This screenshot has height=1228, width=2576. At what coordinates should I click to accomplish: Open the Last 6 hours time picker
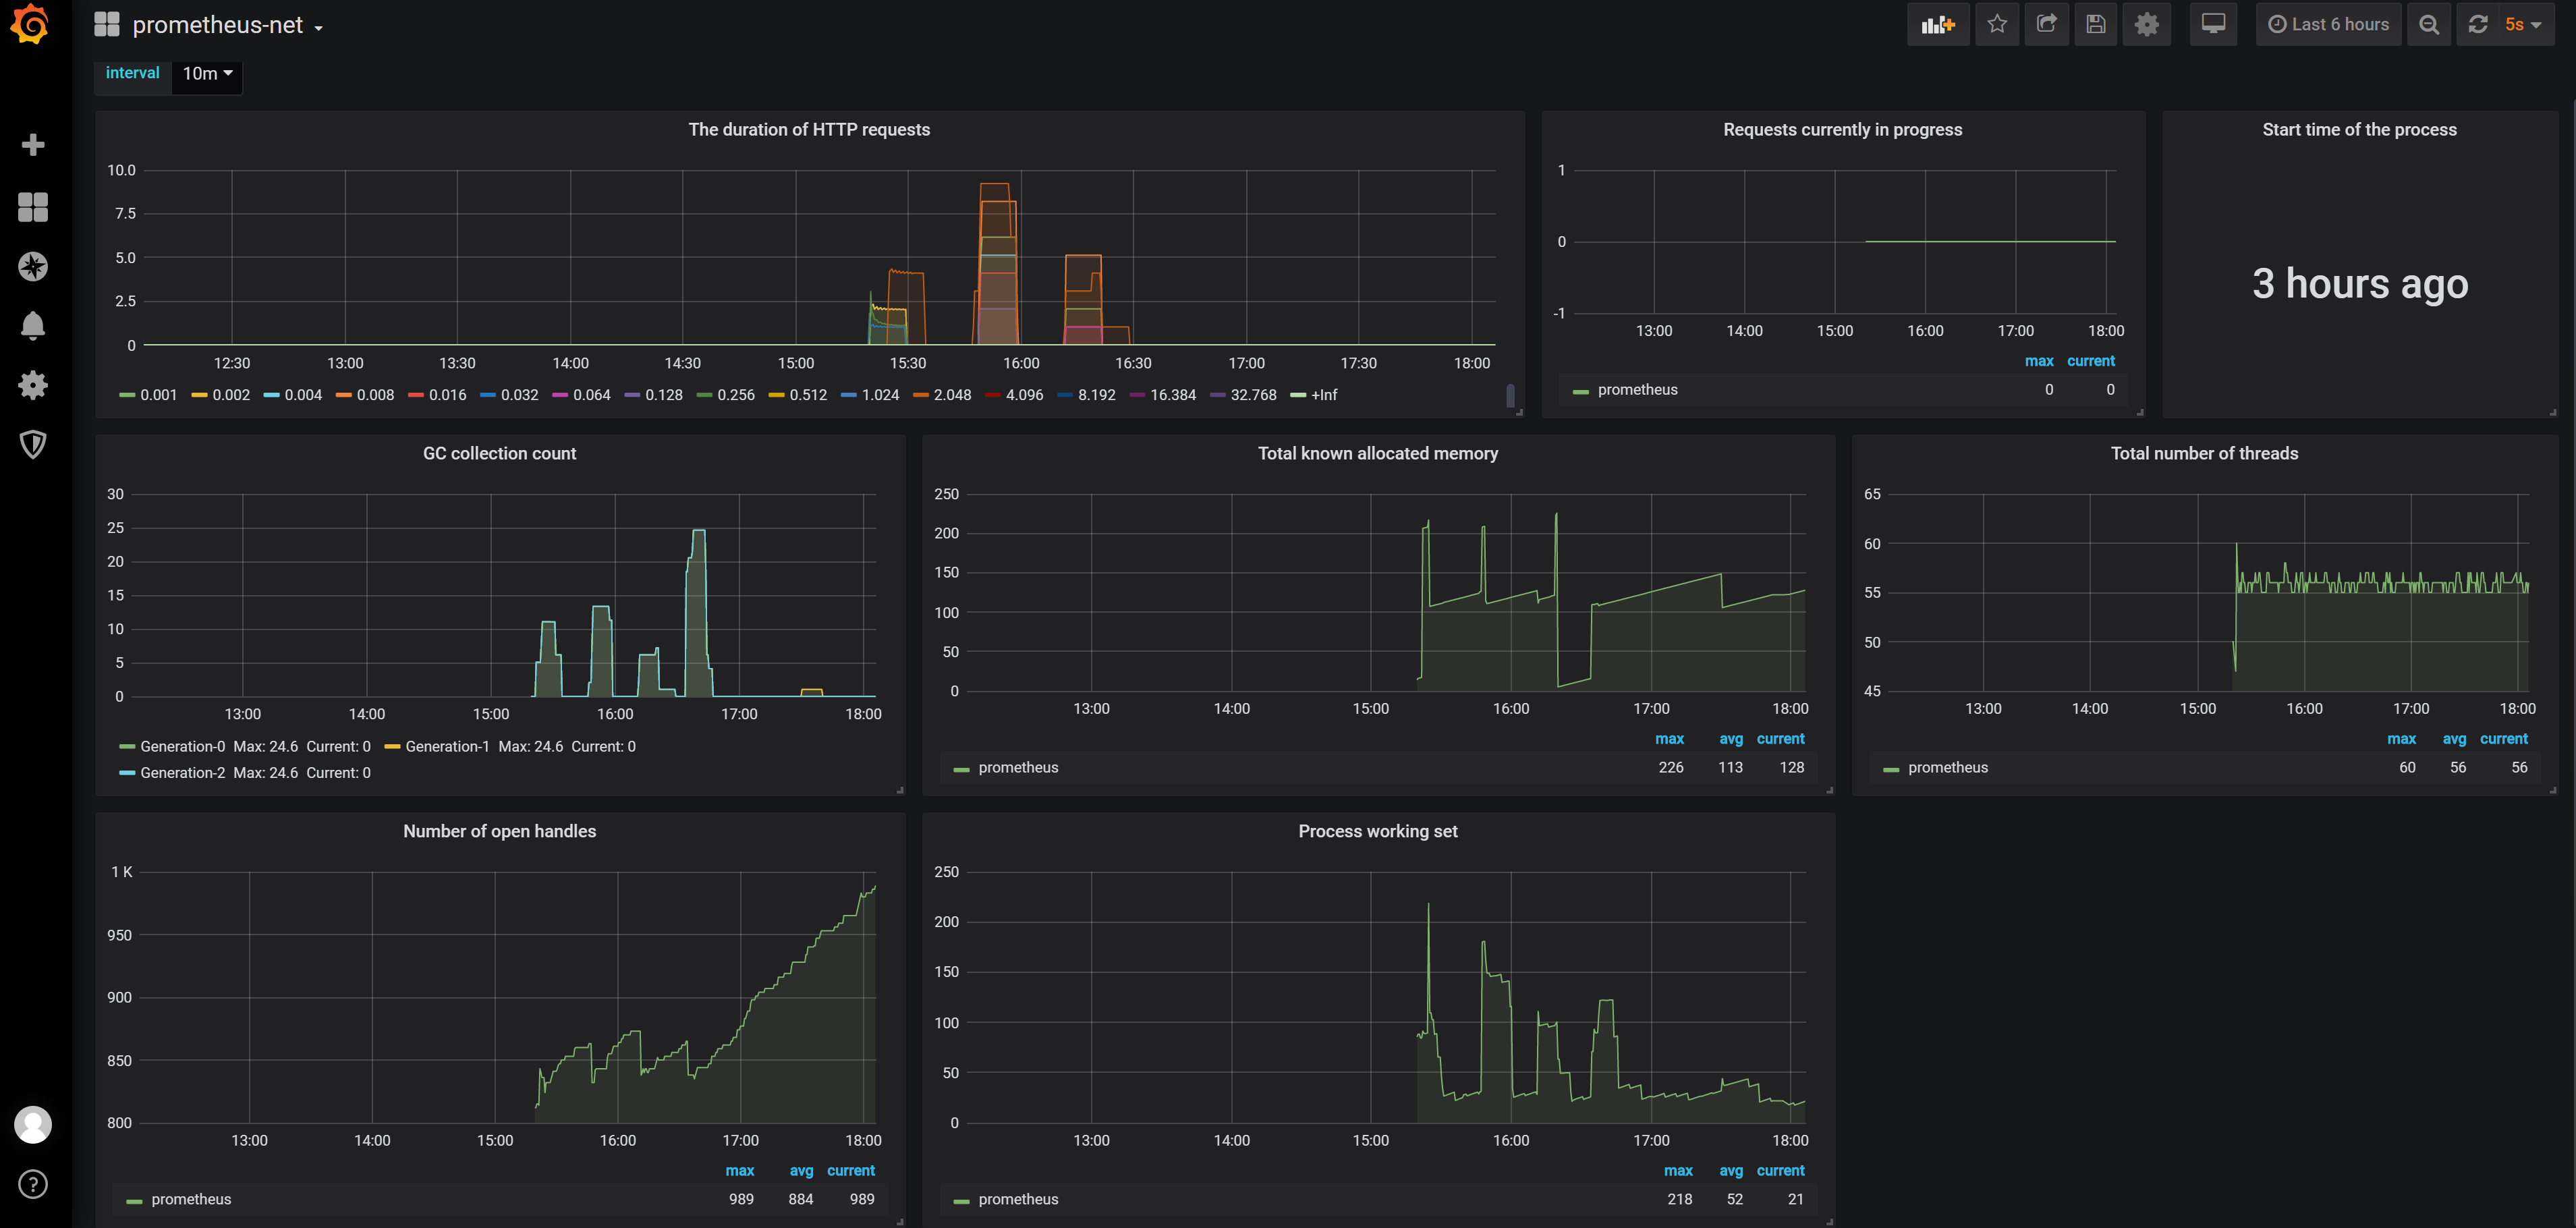tap(2328, 25)
